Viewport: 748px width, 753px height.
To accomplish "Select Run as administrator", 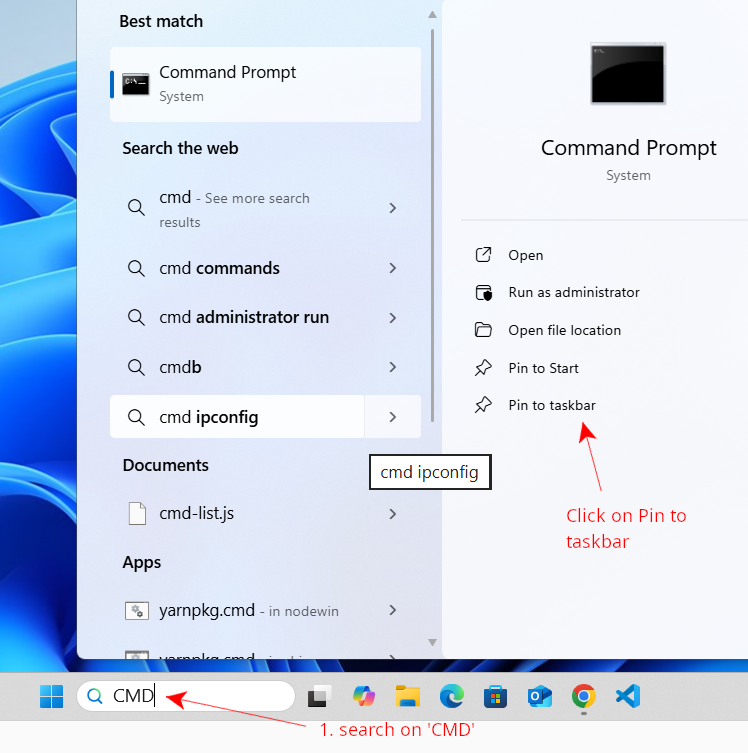I will pos(574,292).
